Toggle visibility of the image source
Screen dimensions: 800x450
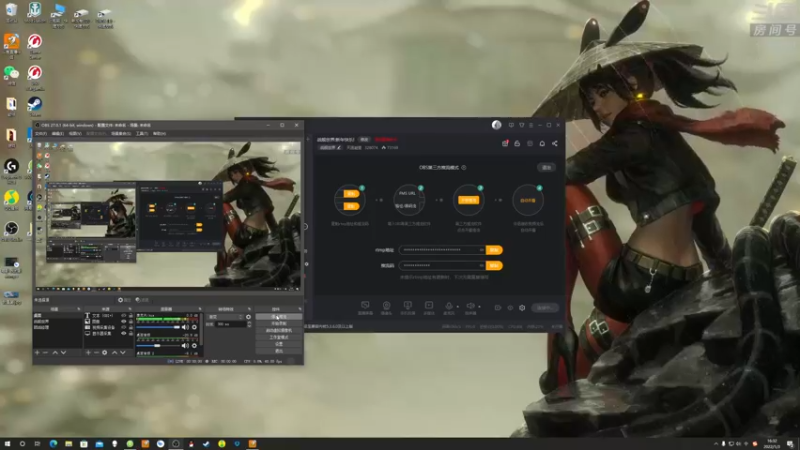123,321
